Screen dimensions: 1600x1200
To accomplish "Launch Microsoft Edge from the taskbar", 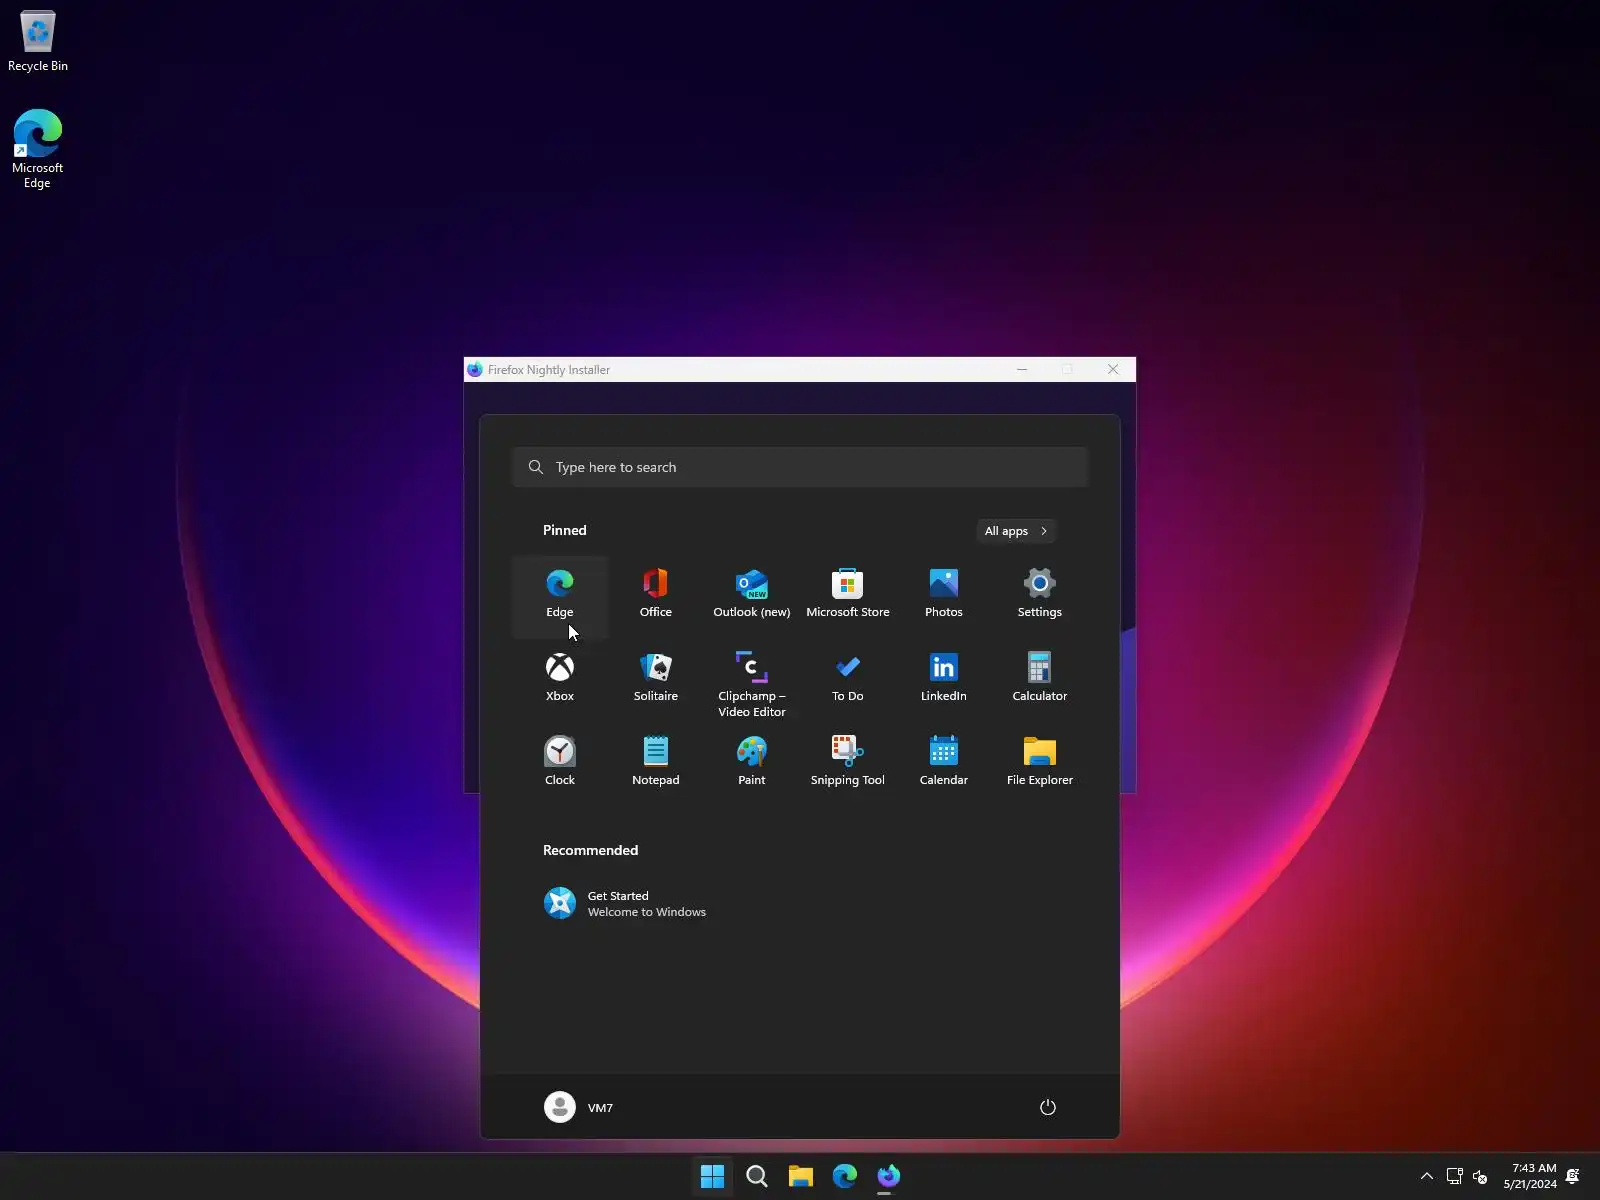I will (845, 1176).
